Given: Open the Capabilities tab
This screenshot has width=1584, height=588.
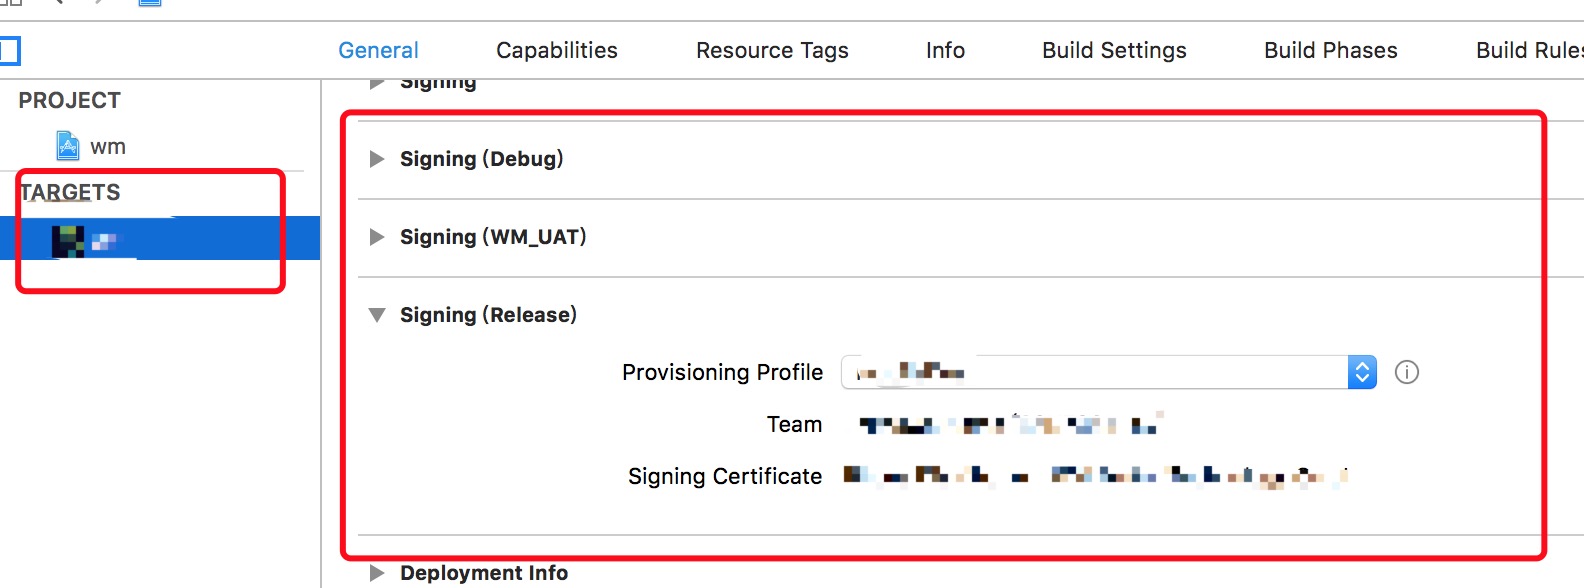Looking at the screenshot, I should (557, 50).
